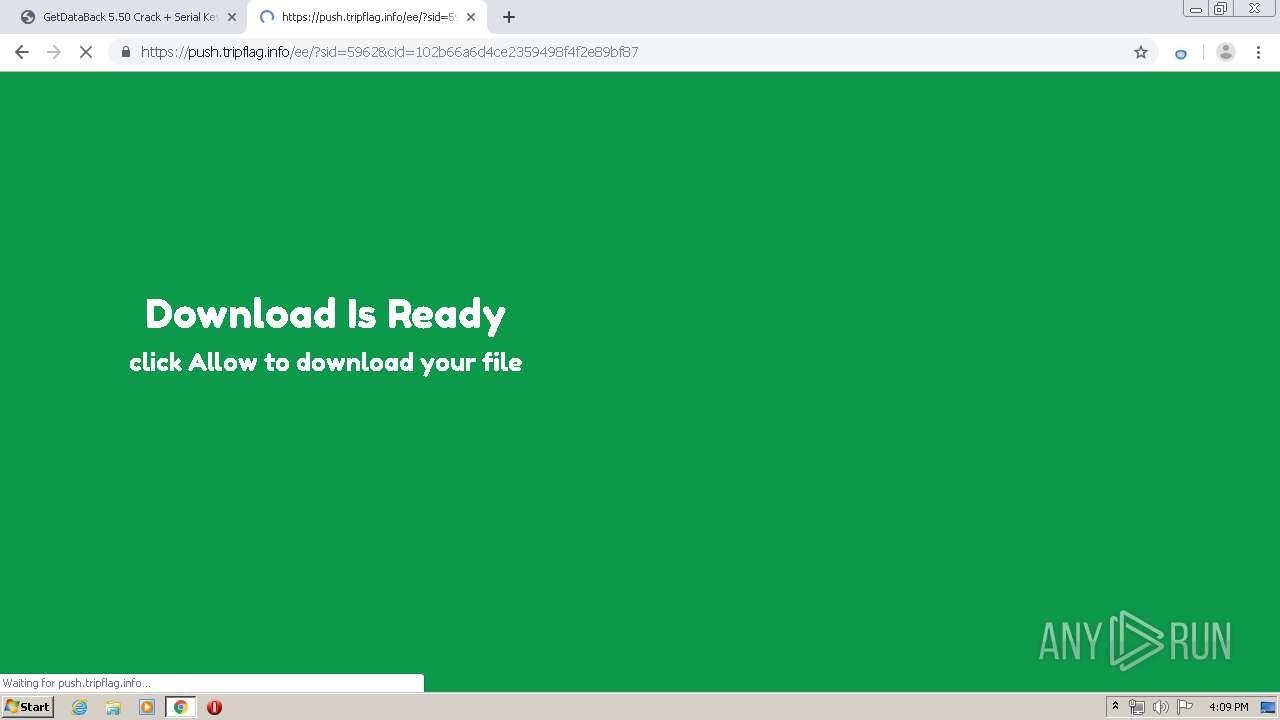This screenshot has height=720, width=1280.
Task: Open a new tab with the plus button
Action: point(509,17)
